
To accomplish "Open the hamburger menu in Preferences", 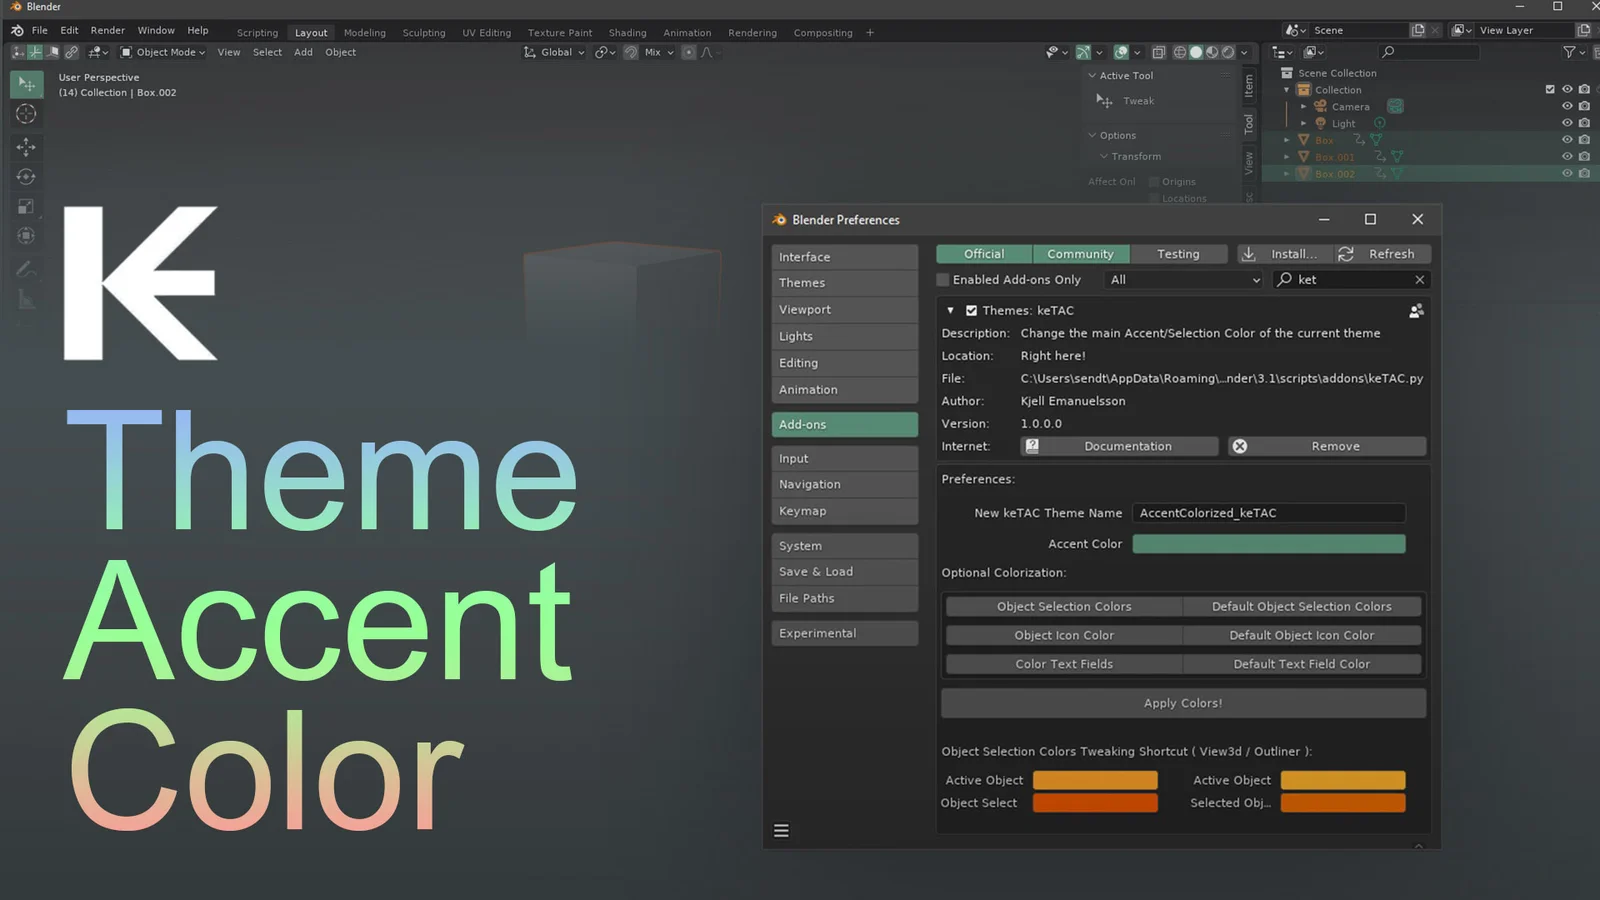I will [781, 831].
